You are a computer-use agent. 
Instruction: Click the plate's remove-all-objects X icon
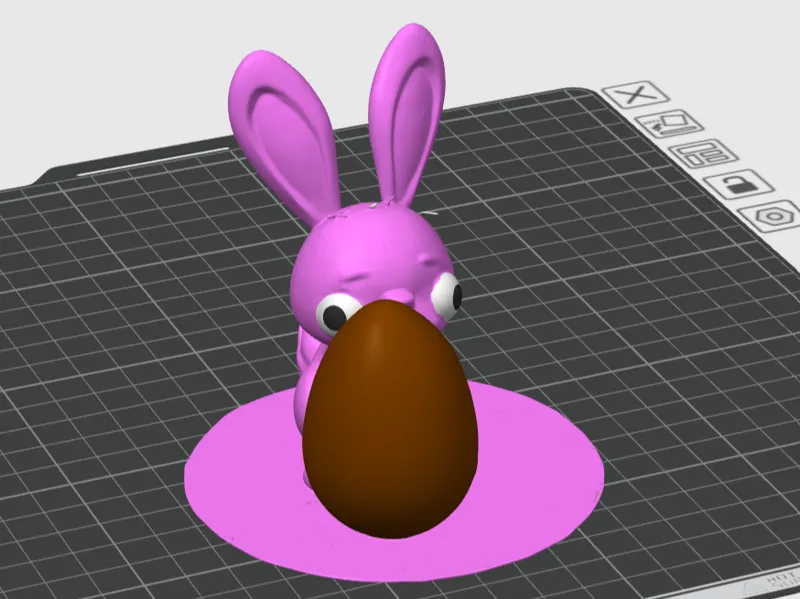click(636, 94)
